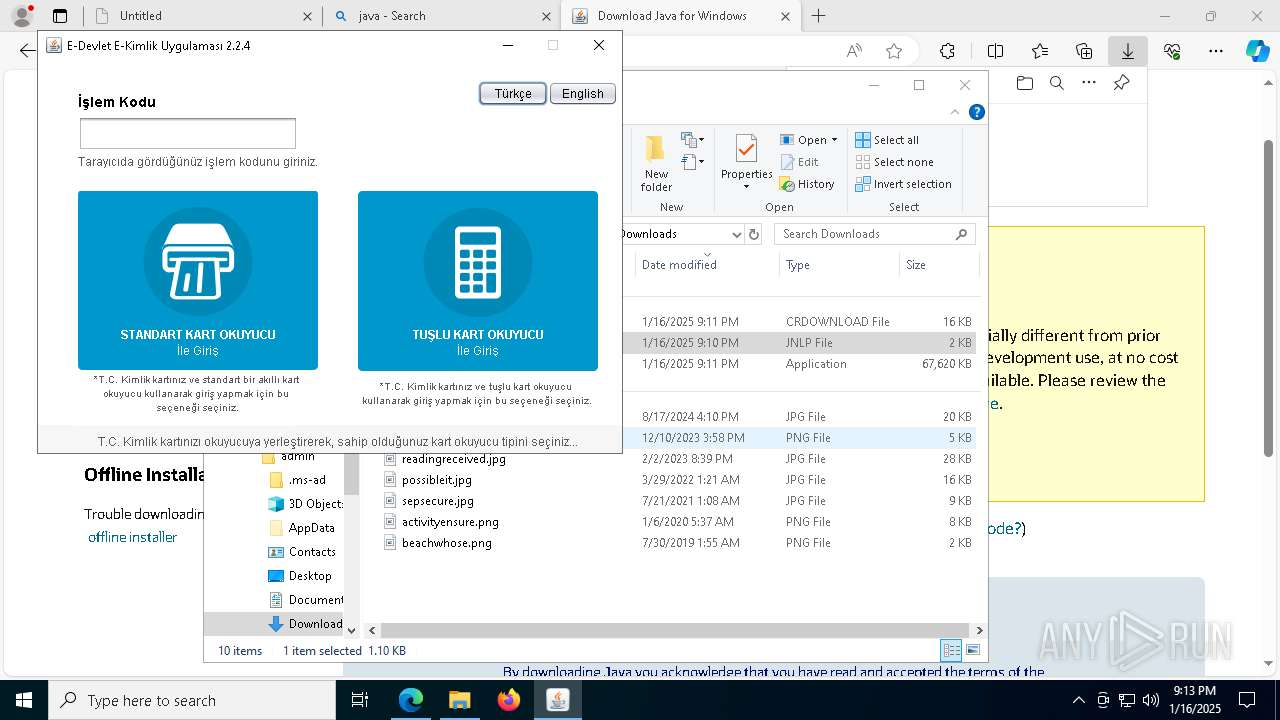Screen dimensions: 1280x720
Task: Switch to details view layout icon
Action: 951,650
